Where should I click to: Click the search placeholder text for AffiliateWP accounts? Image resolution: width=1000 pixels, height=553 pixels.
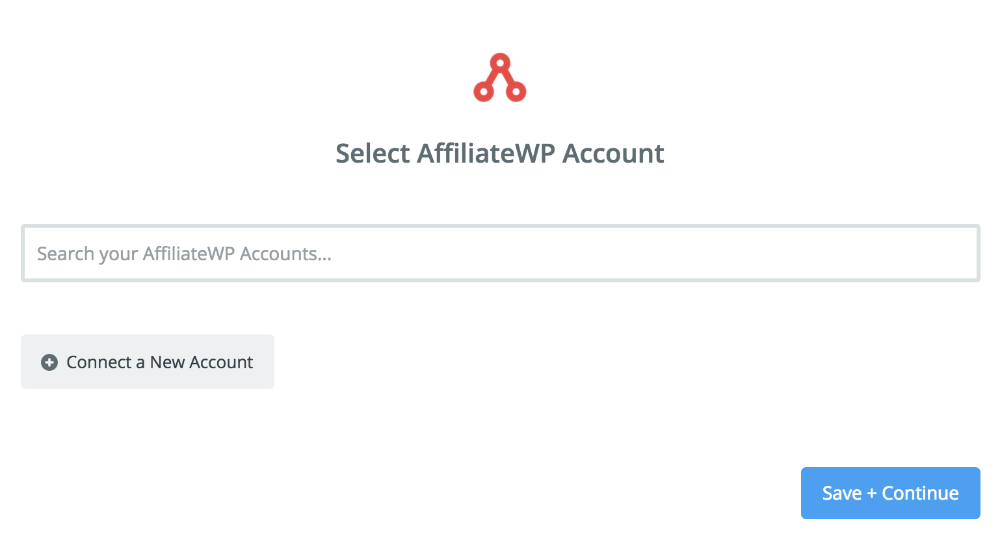(184, 254)
